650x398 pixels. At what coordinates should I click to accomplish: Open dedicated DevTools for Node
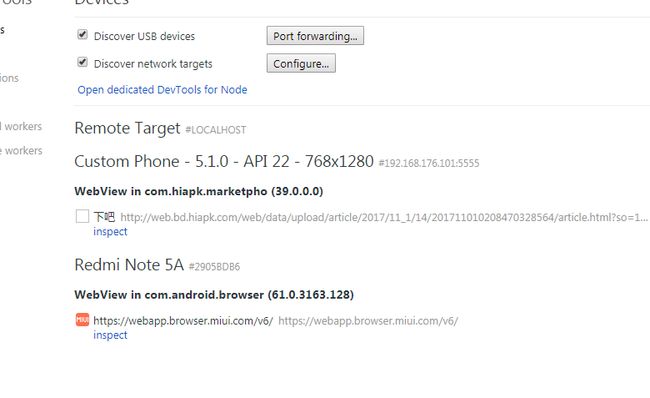162,90
